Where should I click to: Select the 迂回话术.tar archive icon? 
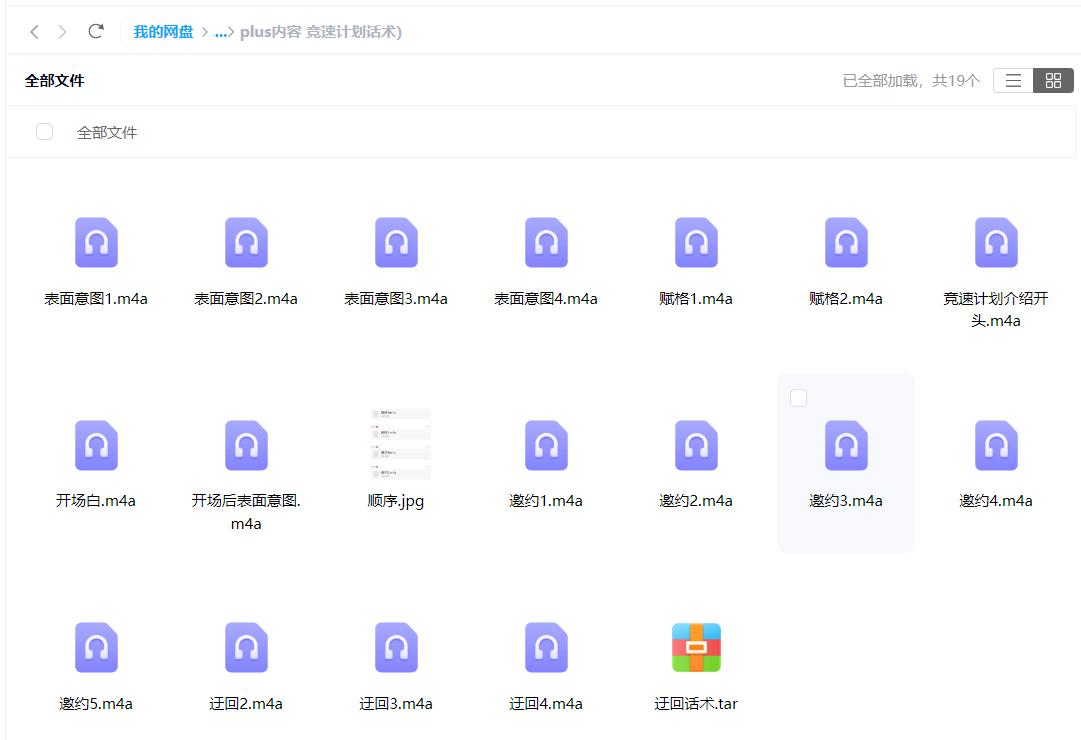[x=696, y=648]
